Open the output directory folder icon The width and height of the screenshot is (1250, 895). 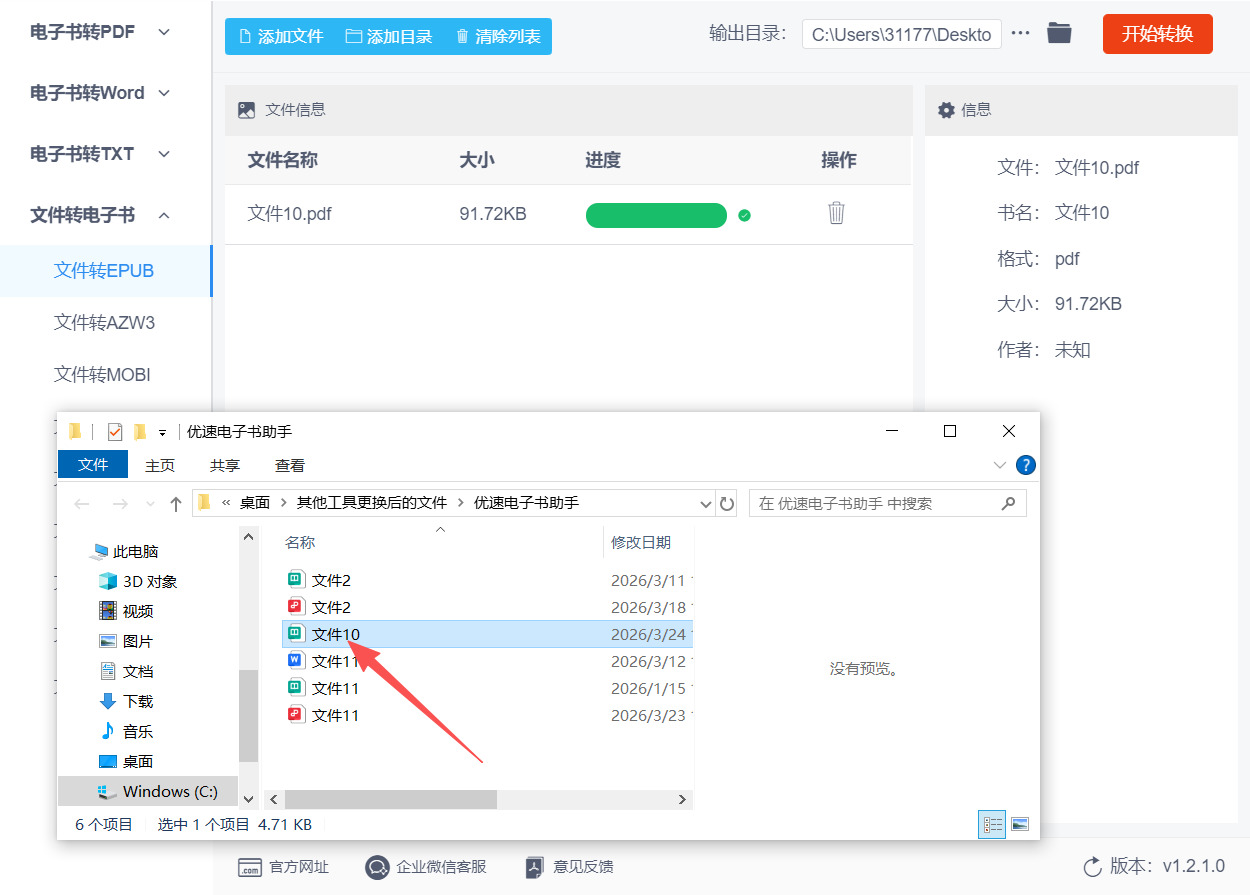tap(1059, 32)
